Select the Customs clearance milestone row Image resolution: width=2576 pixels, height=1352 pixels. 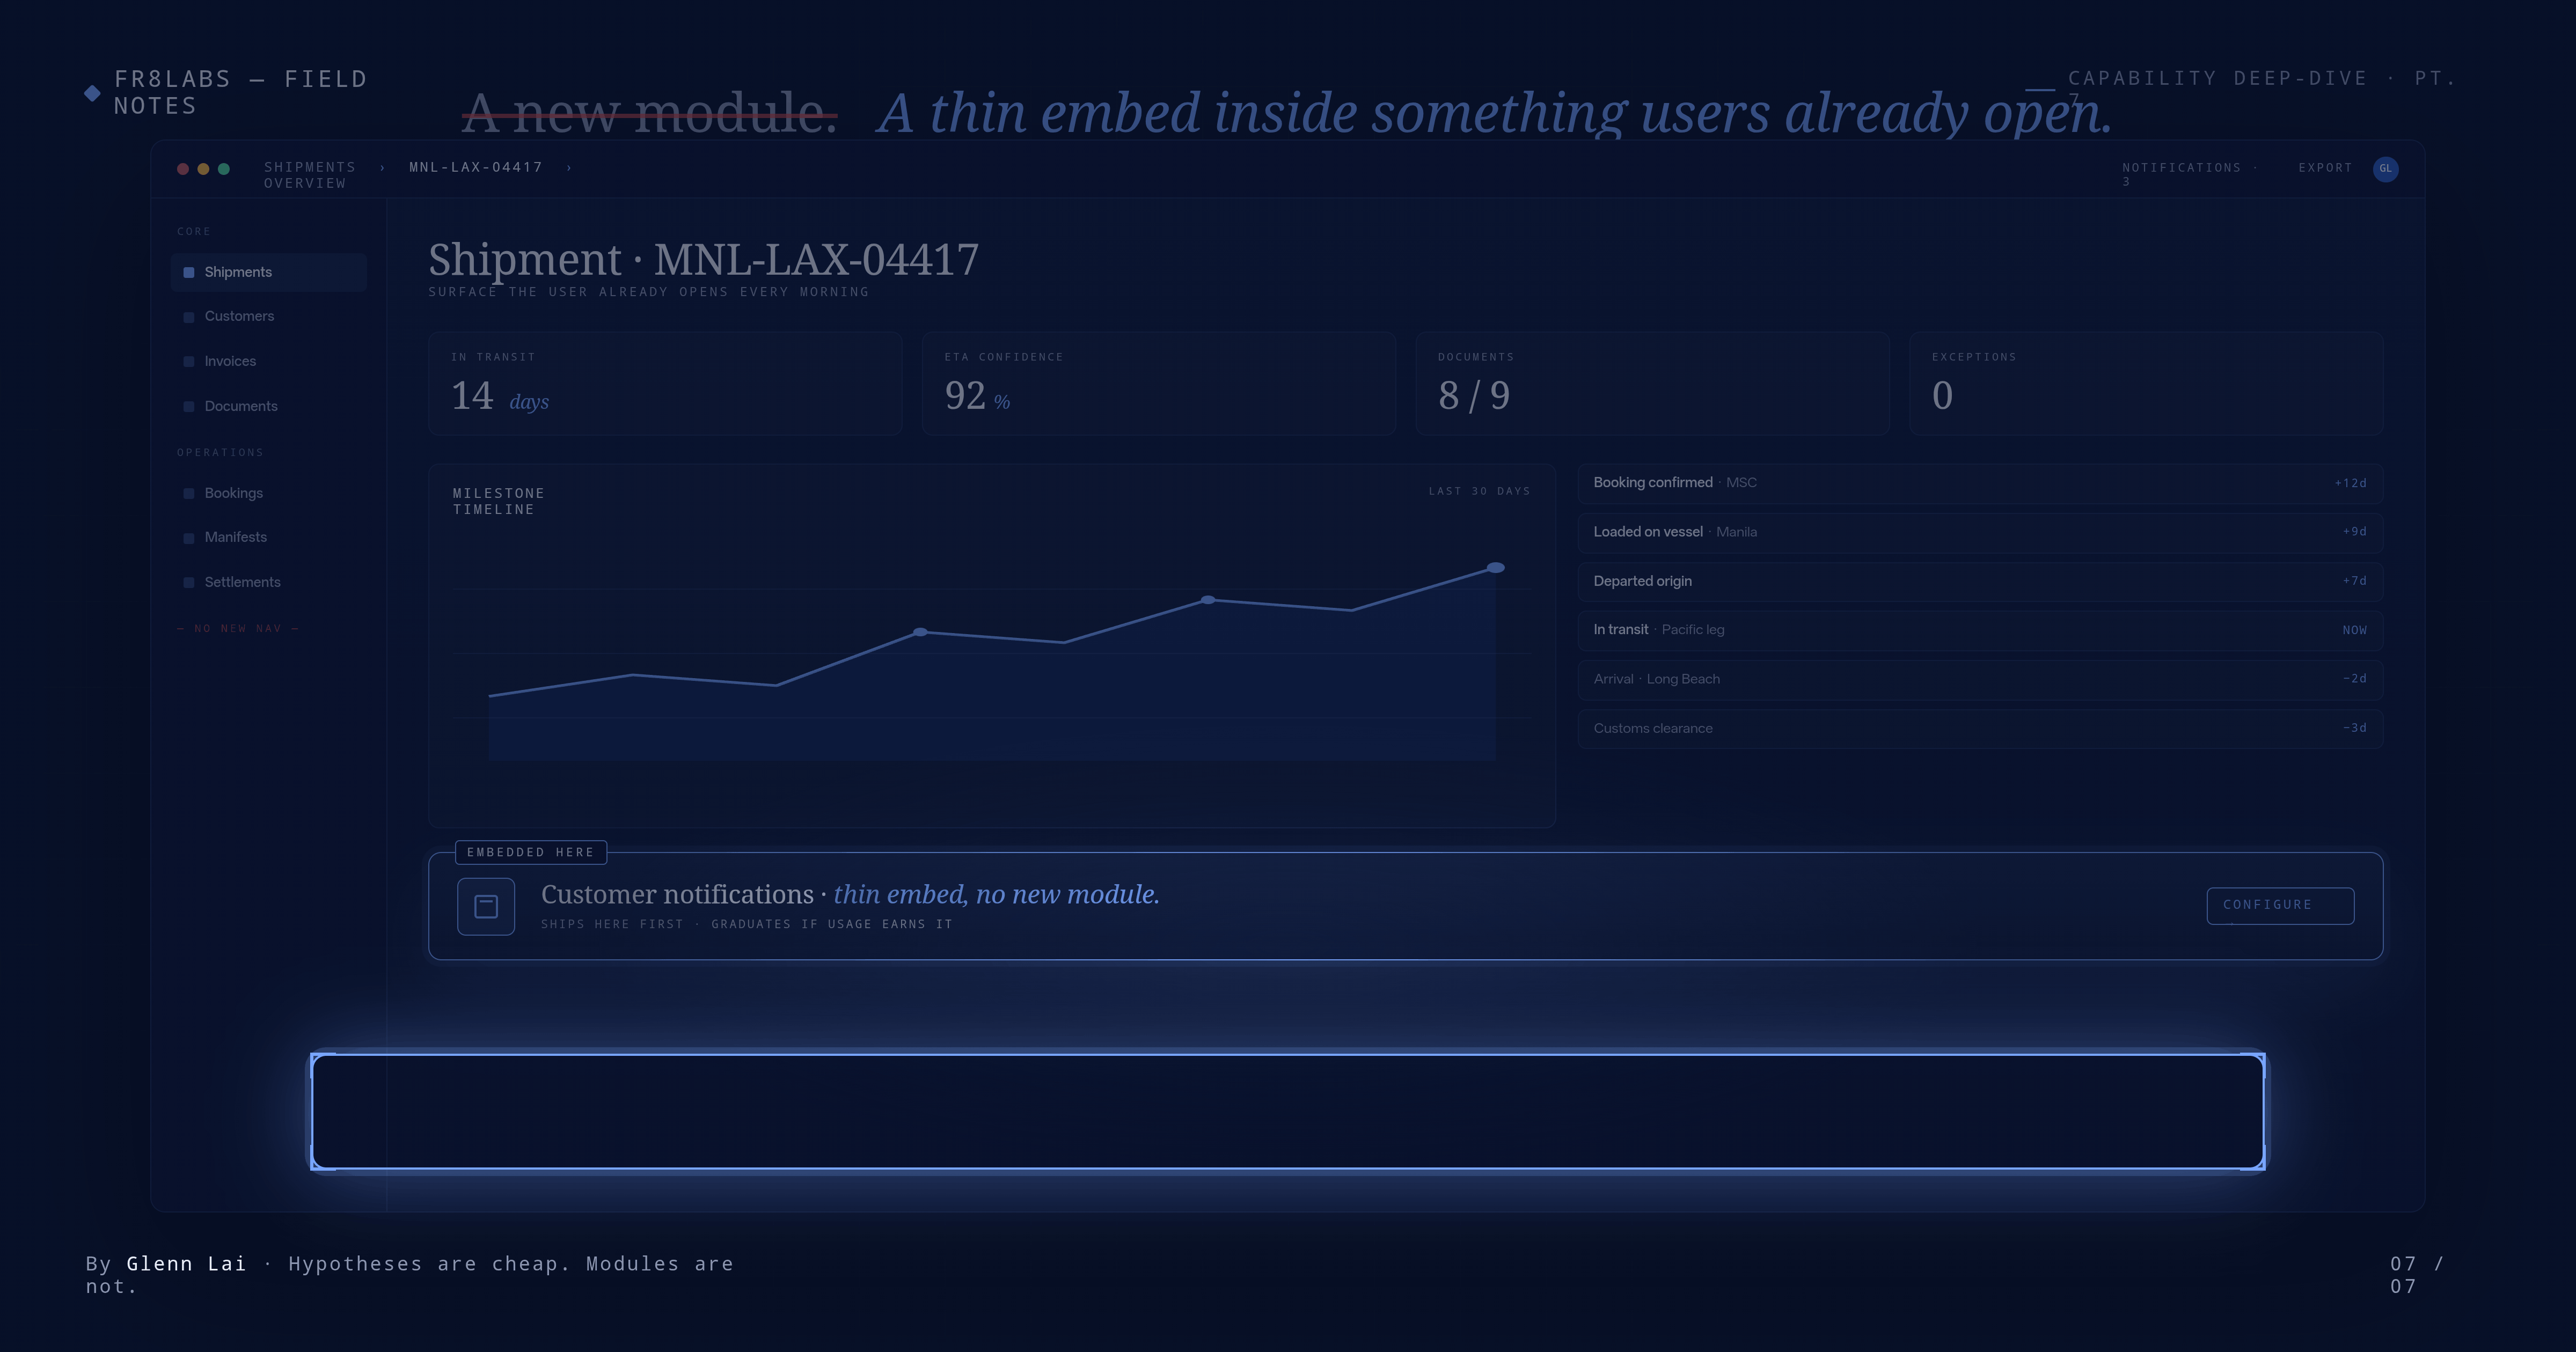click(x=1980, y=728)
